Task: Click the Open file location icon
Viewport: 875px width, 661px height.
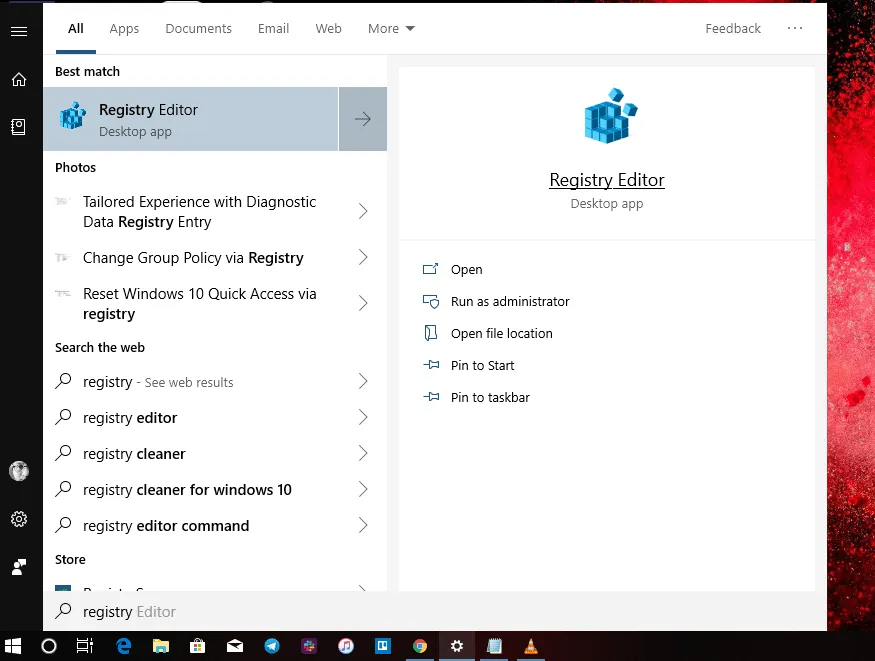Action: tap(430, 333)
